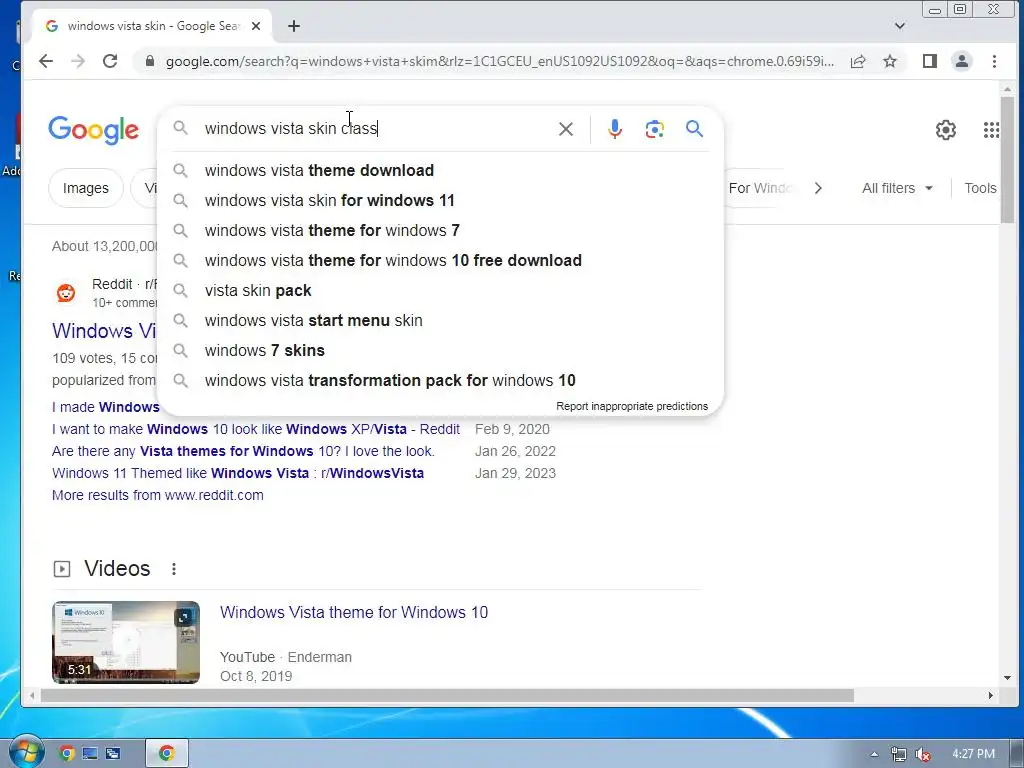Open Chrome side panel icon

(x=930, y=61)
